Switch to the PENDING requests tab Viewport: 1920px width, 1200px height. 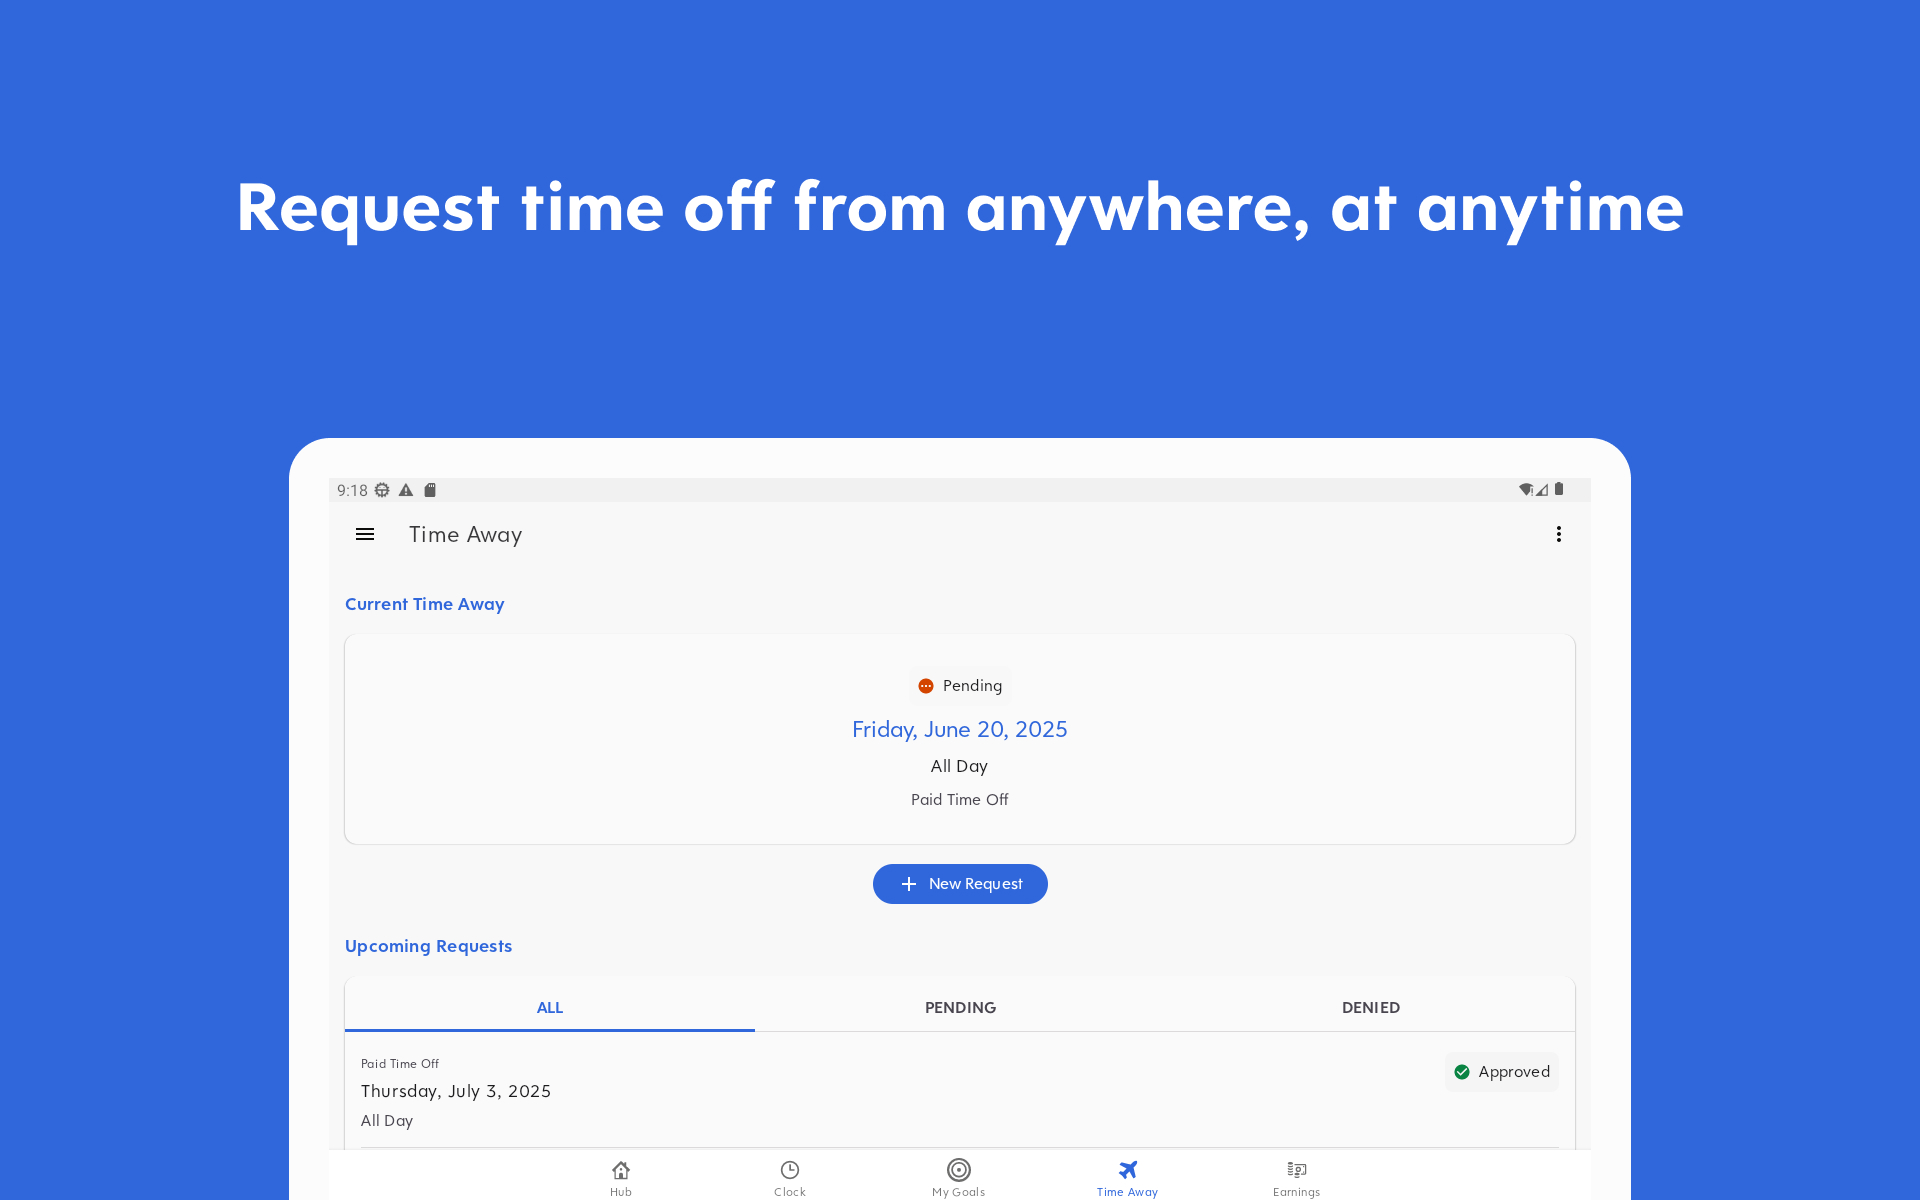point(960,1007)
